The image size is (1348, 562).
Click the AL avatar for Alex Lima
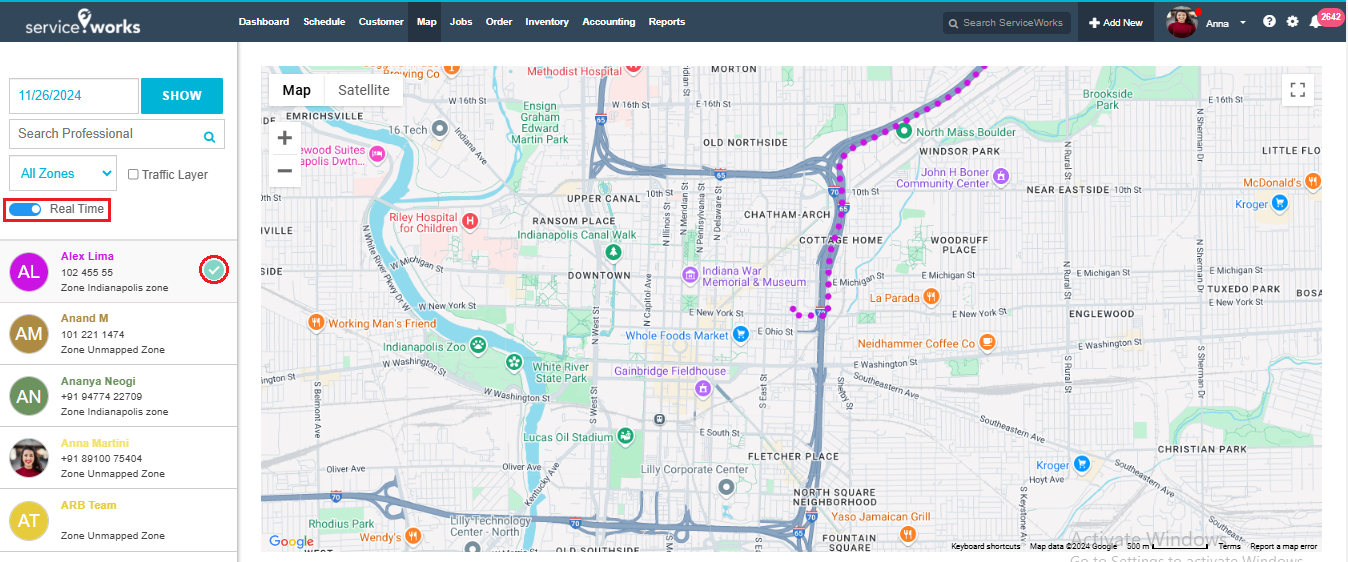(x=29, y=271)
